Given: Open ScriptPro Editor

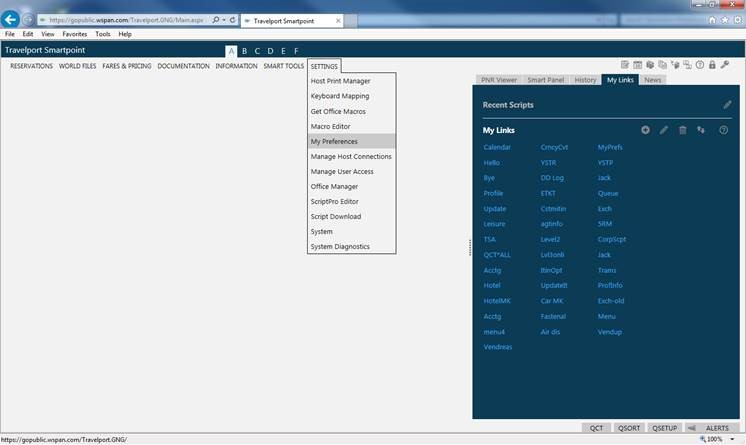Looking at the screenshot, I should pyautogui.click(x=351, y=201).
